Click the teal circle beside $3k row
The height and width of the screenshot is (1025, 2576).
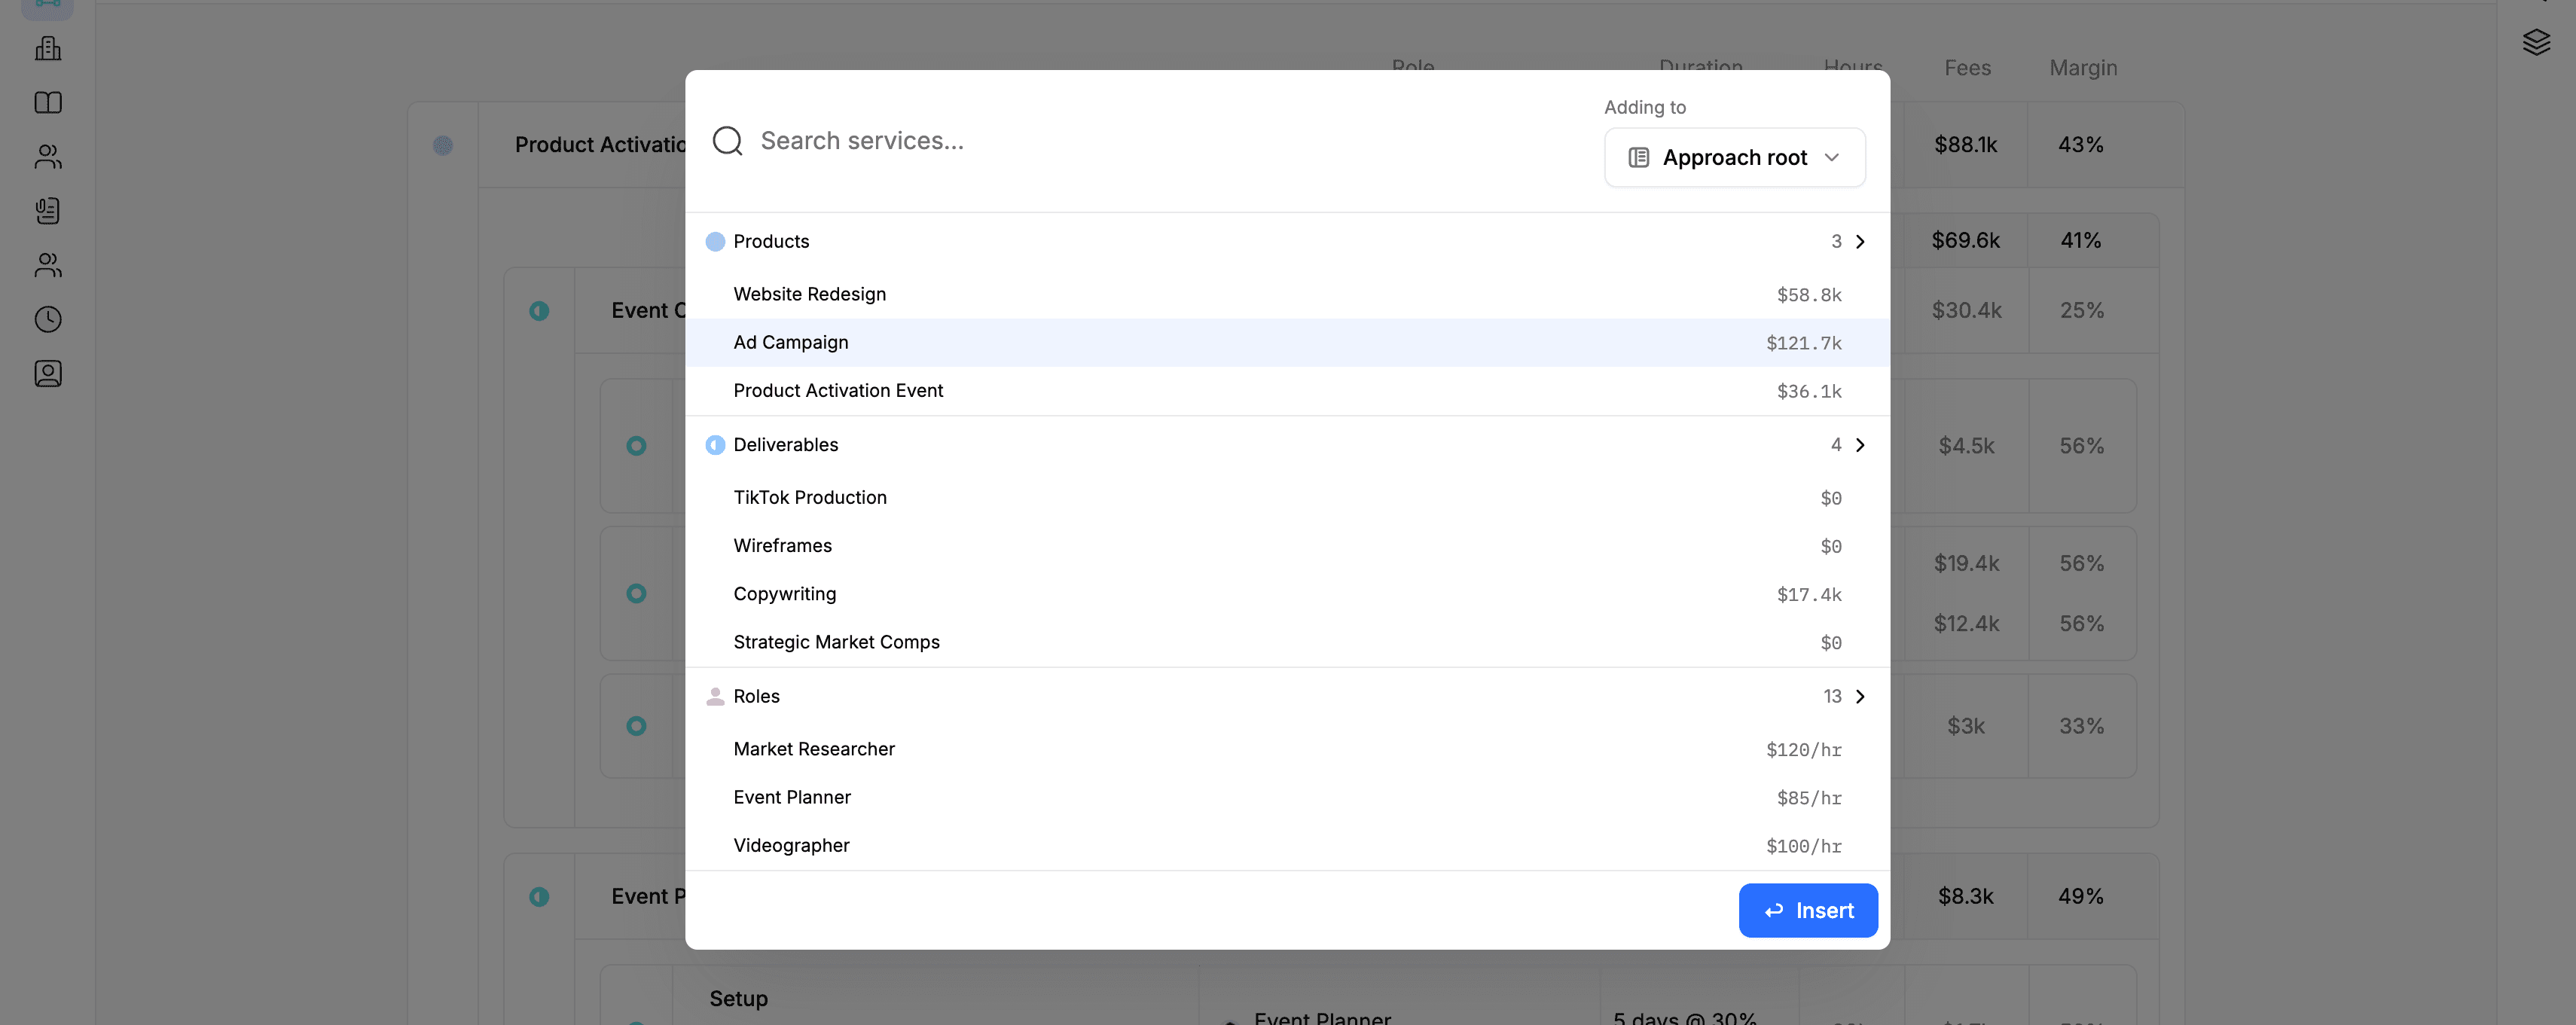coord(636,726)
